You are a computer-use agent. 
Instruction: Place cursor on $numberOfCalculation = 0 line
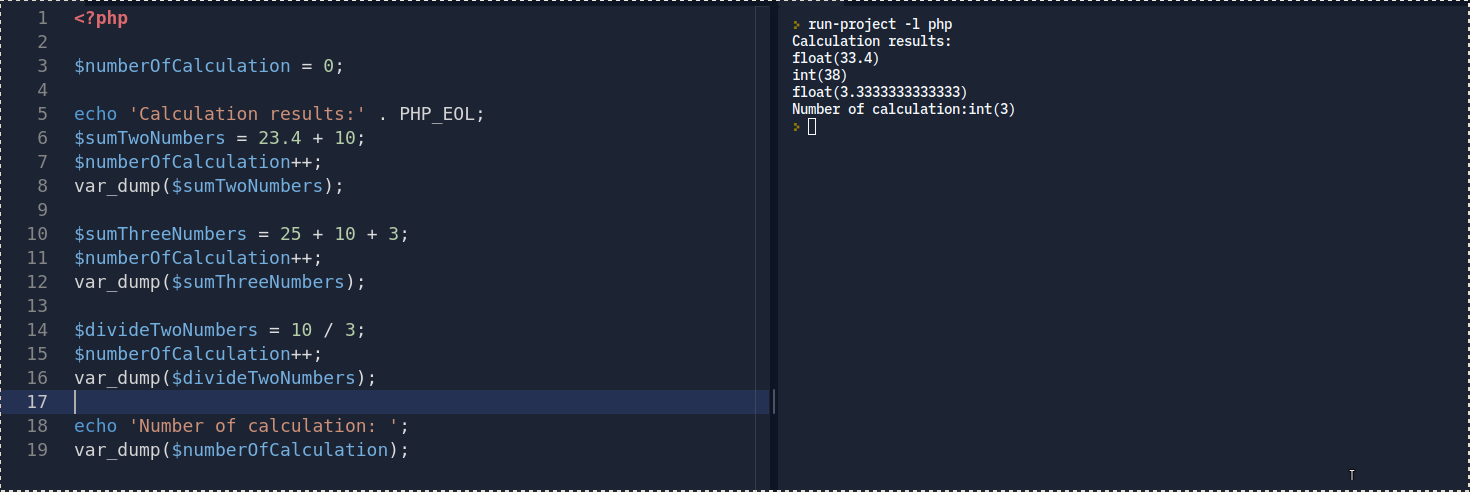coord(208,66)
